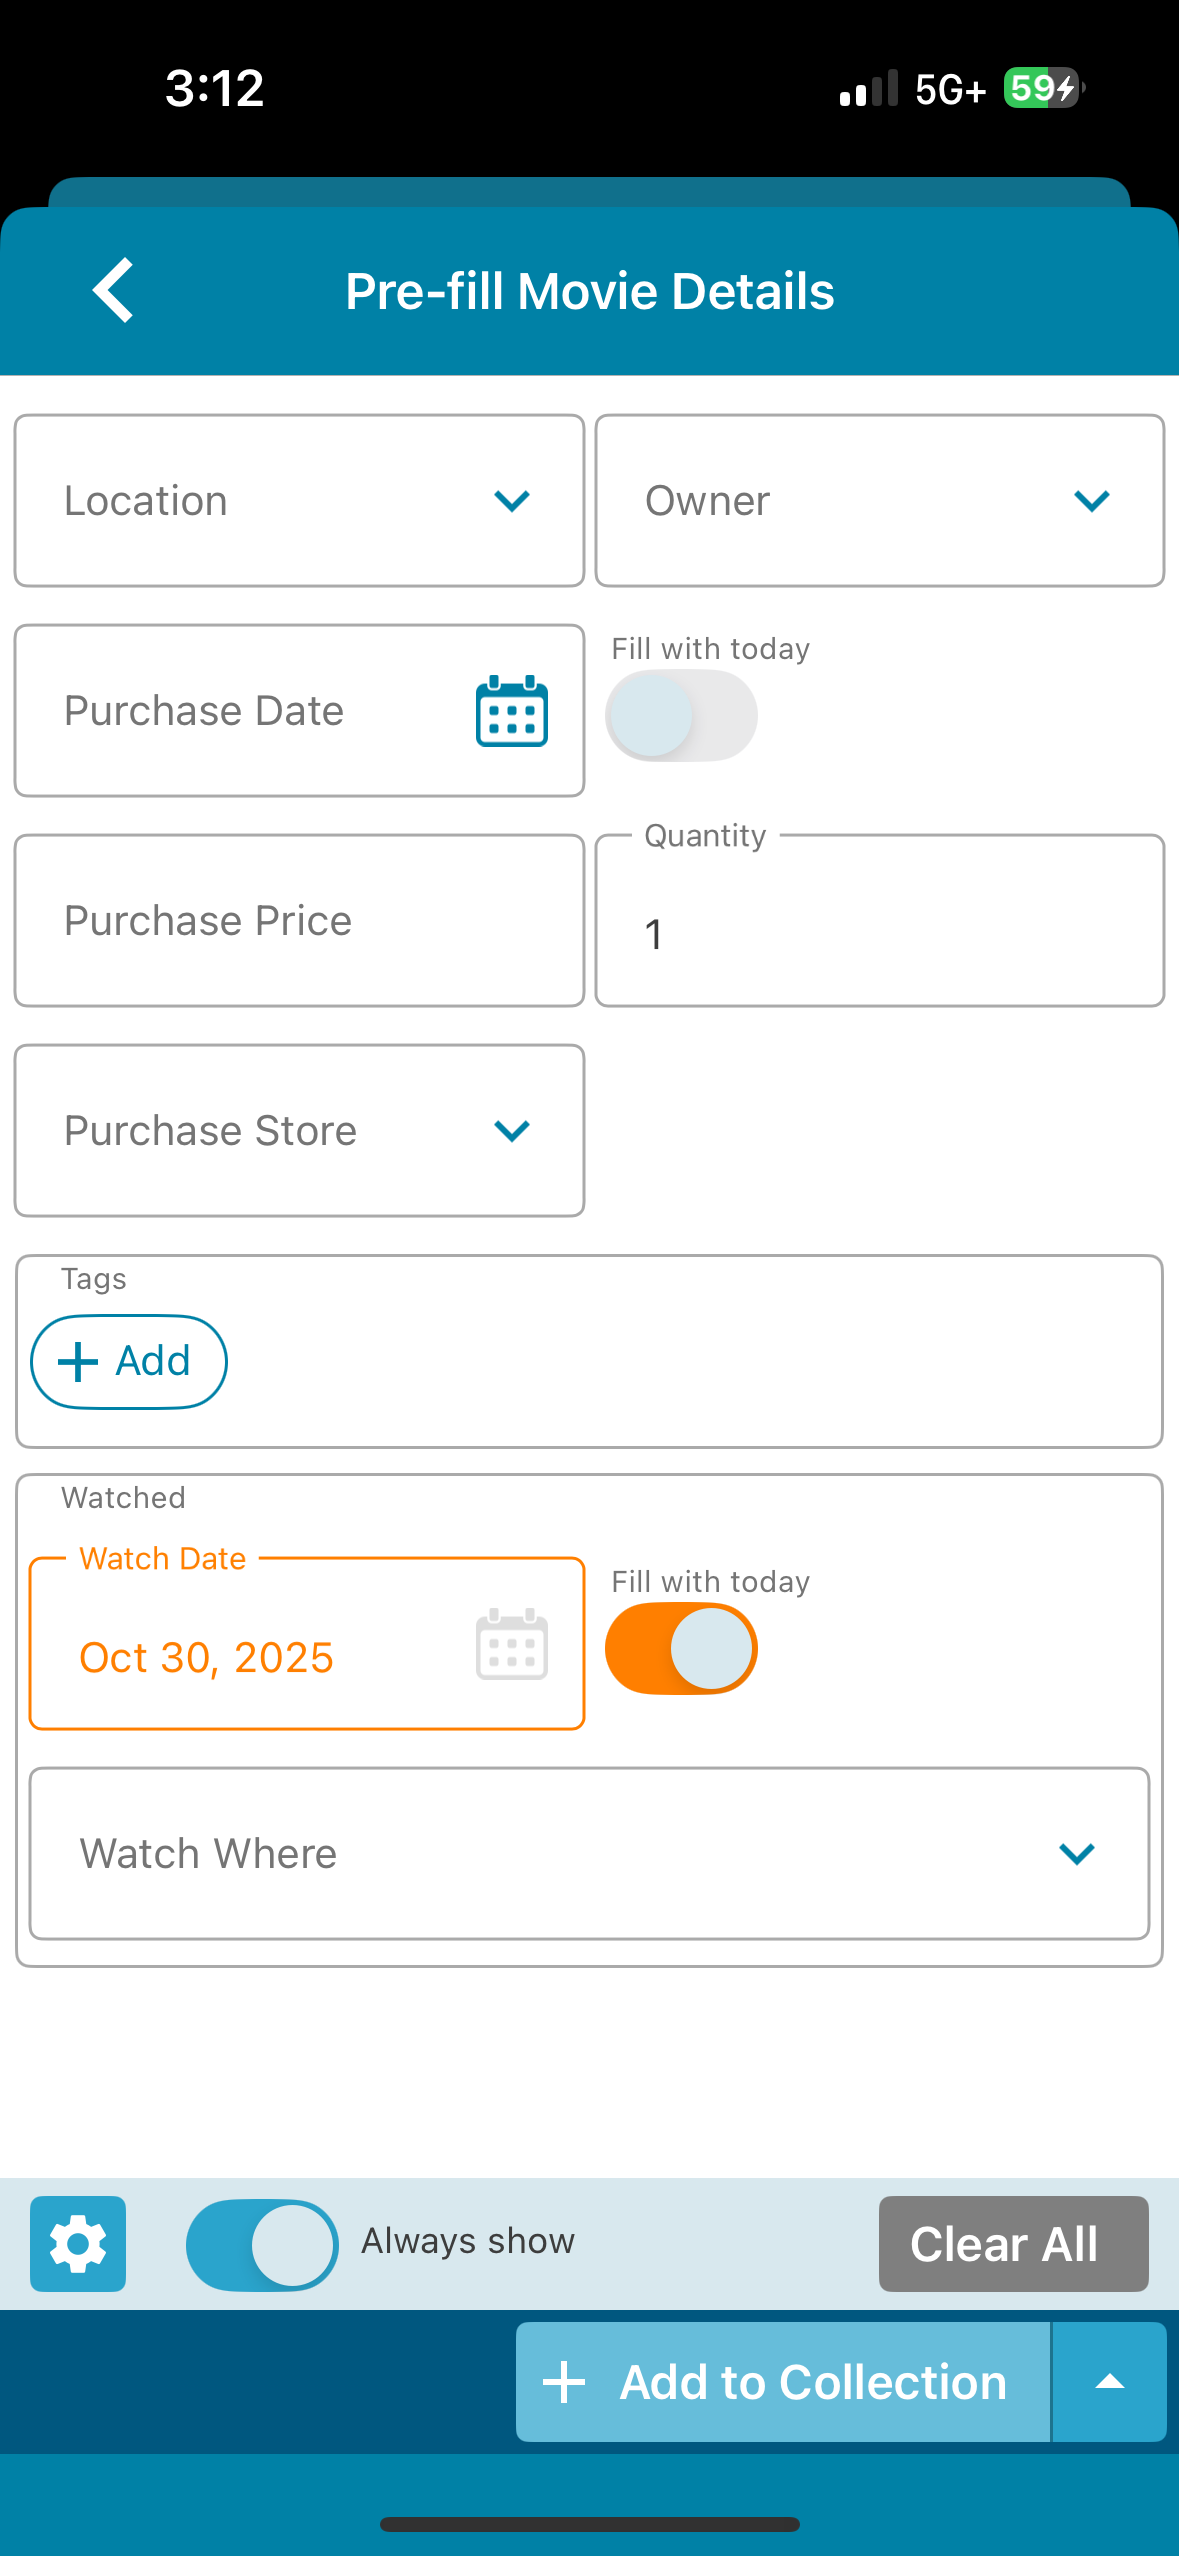Tap the plus icon on Add to Collection
Image resolution: width=1179 pixels, height=2556 pixels.
coord(564,2382)
